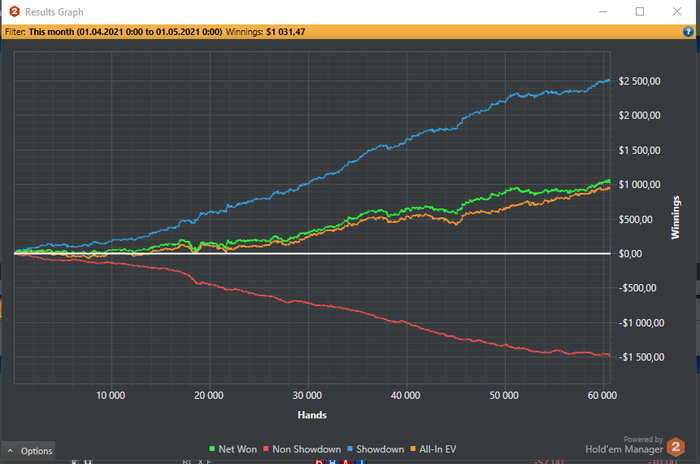Click the 'Hold'em Manager' branding text
This screenshot has height=464, width=700.
click(624, 449)
